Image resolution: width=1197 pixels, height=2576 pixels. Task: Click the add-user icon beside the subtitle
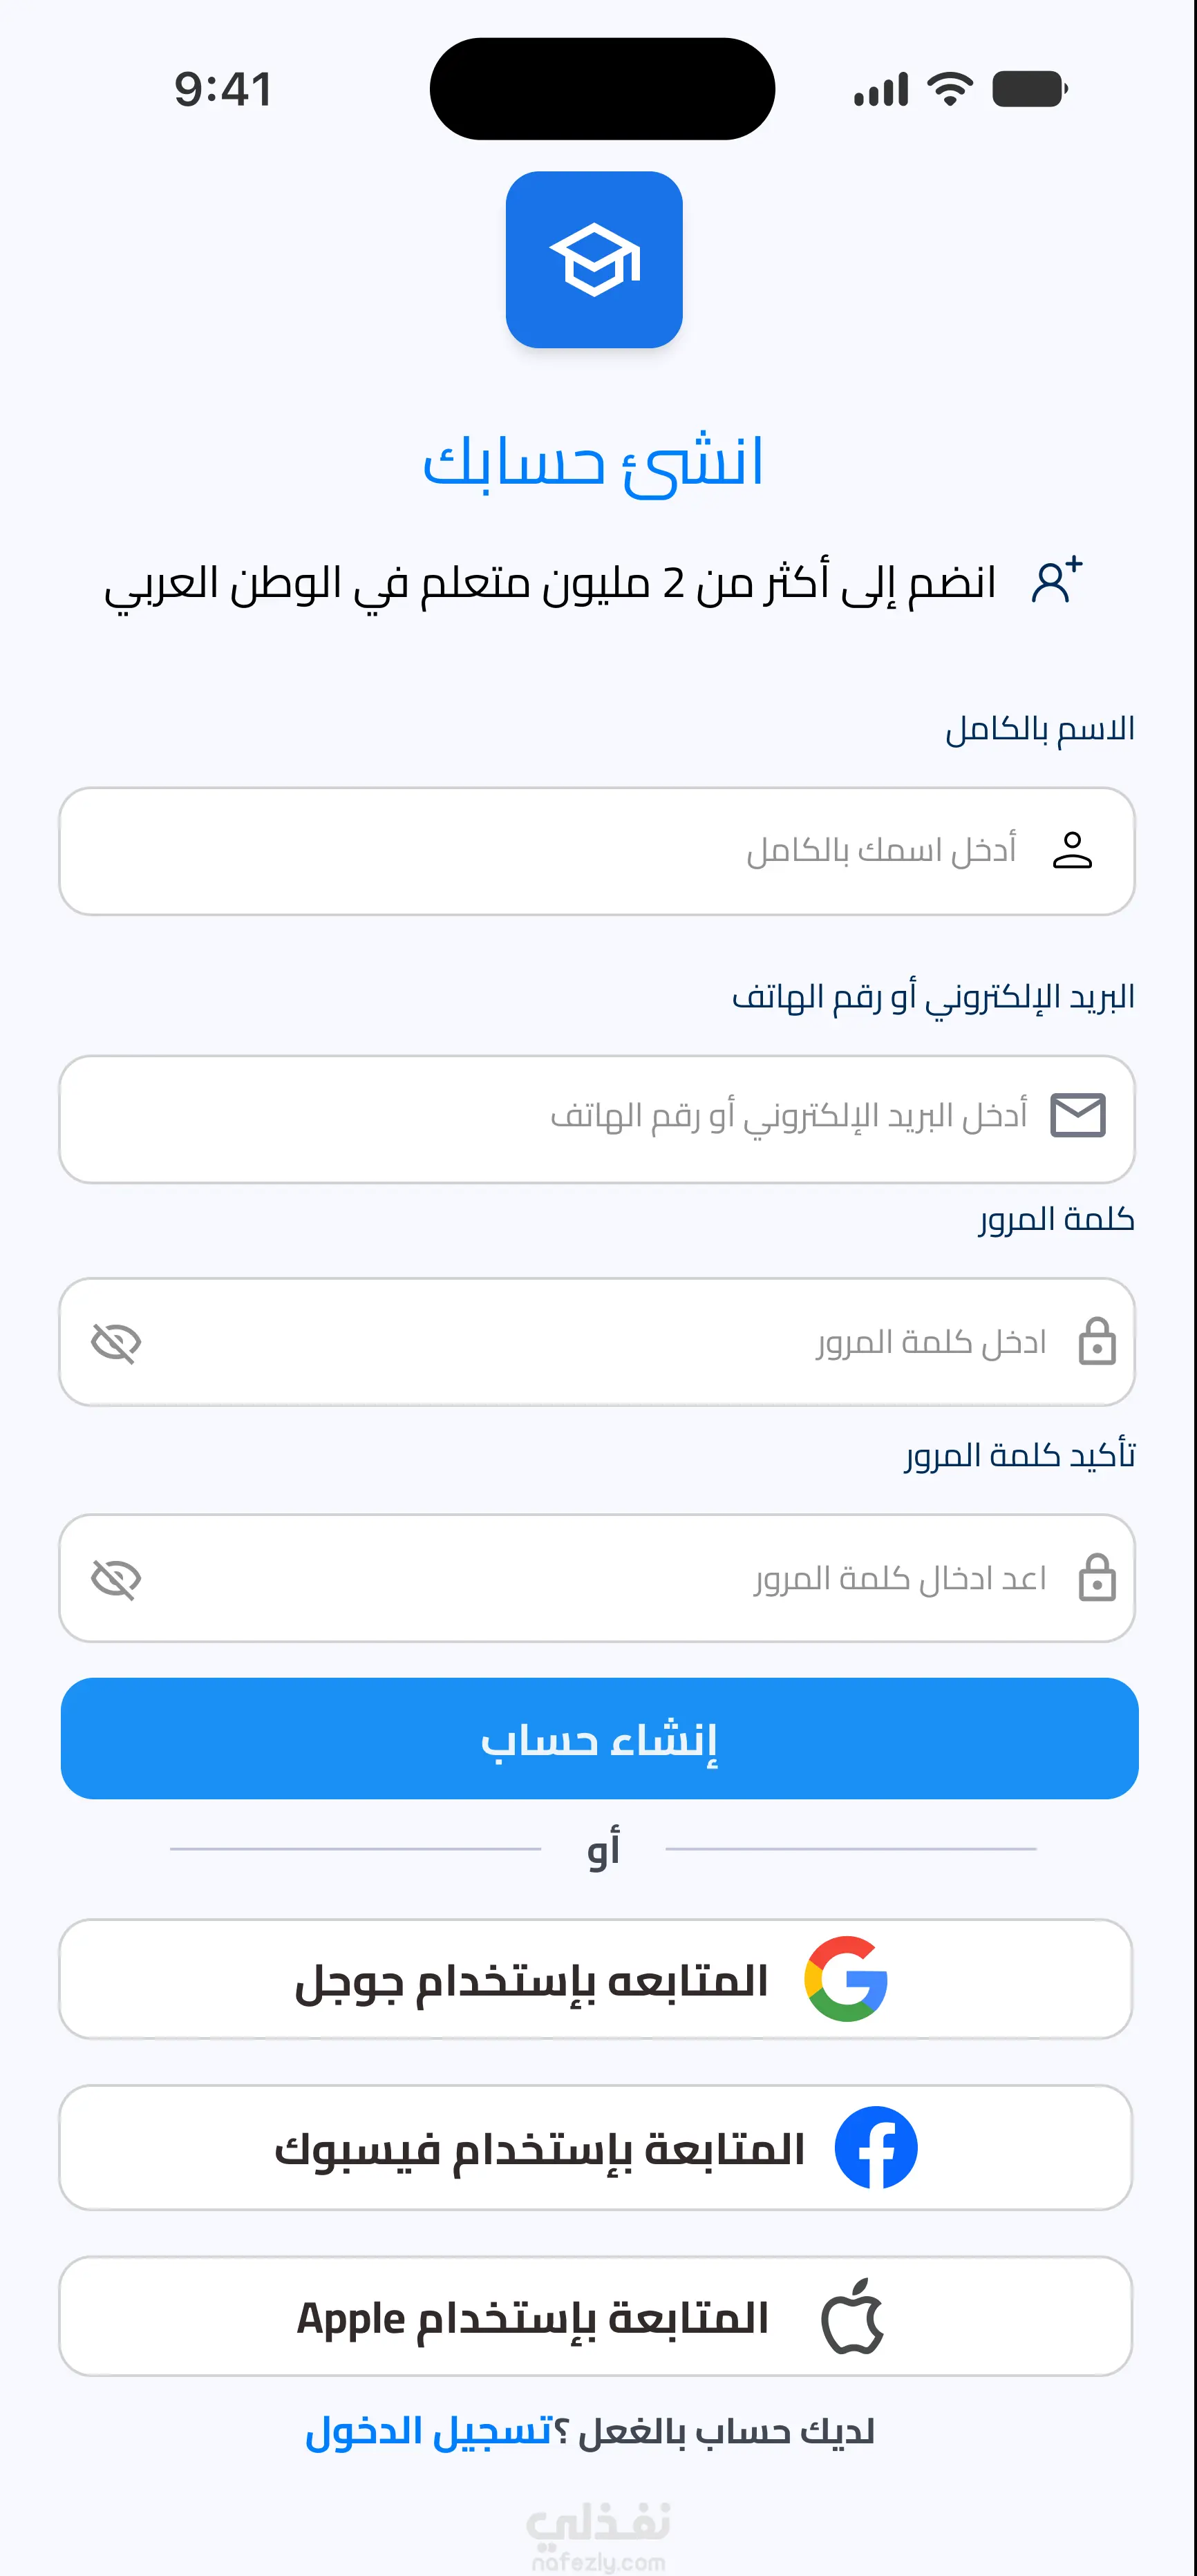click(x=1057, y=580)
